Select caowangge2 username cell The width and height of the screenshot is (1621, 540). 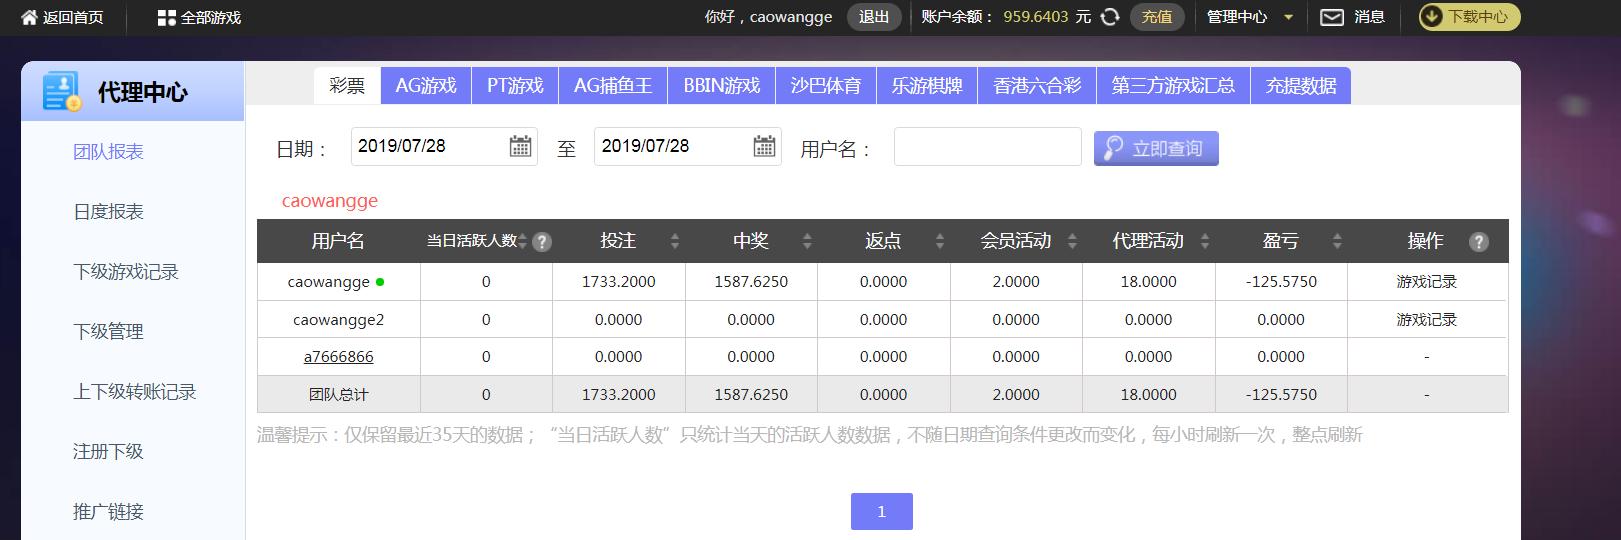338,320
